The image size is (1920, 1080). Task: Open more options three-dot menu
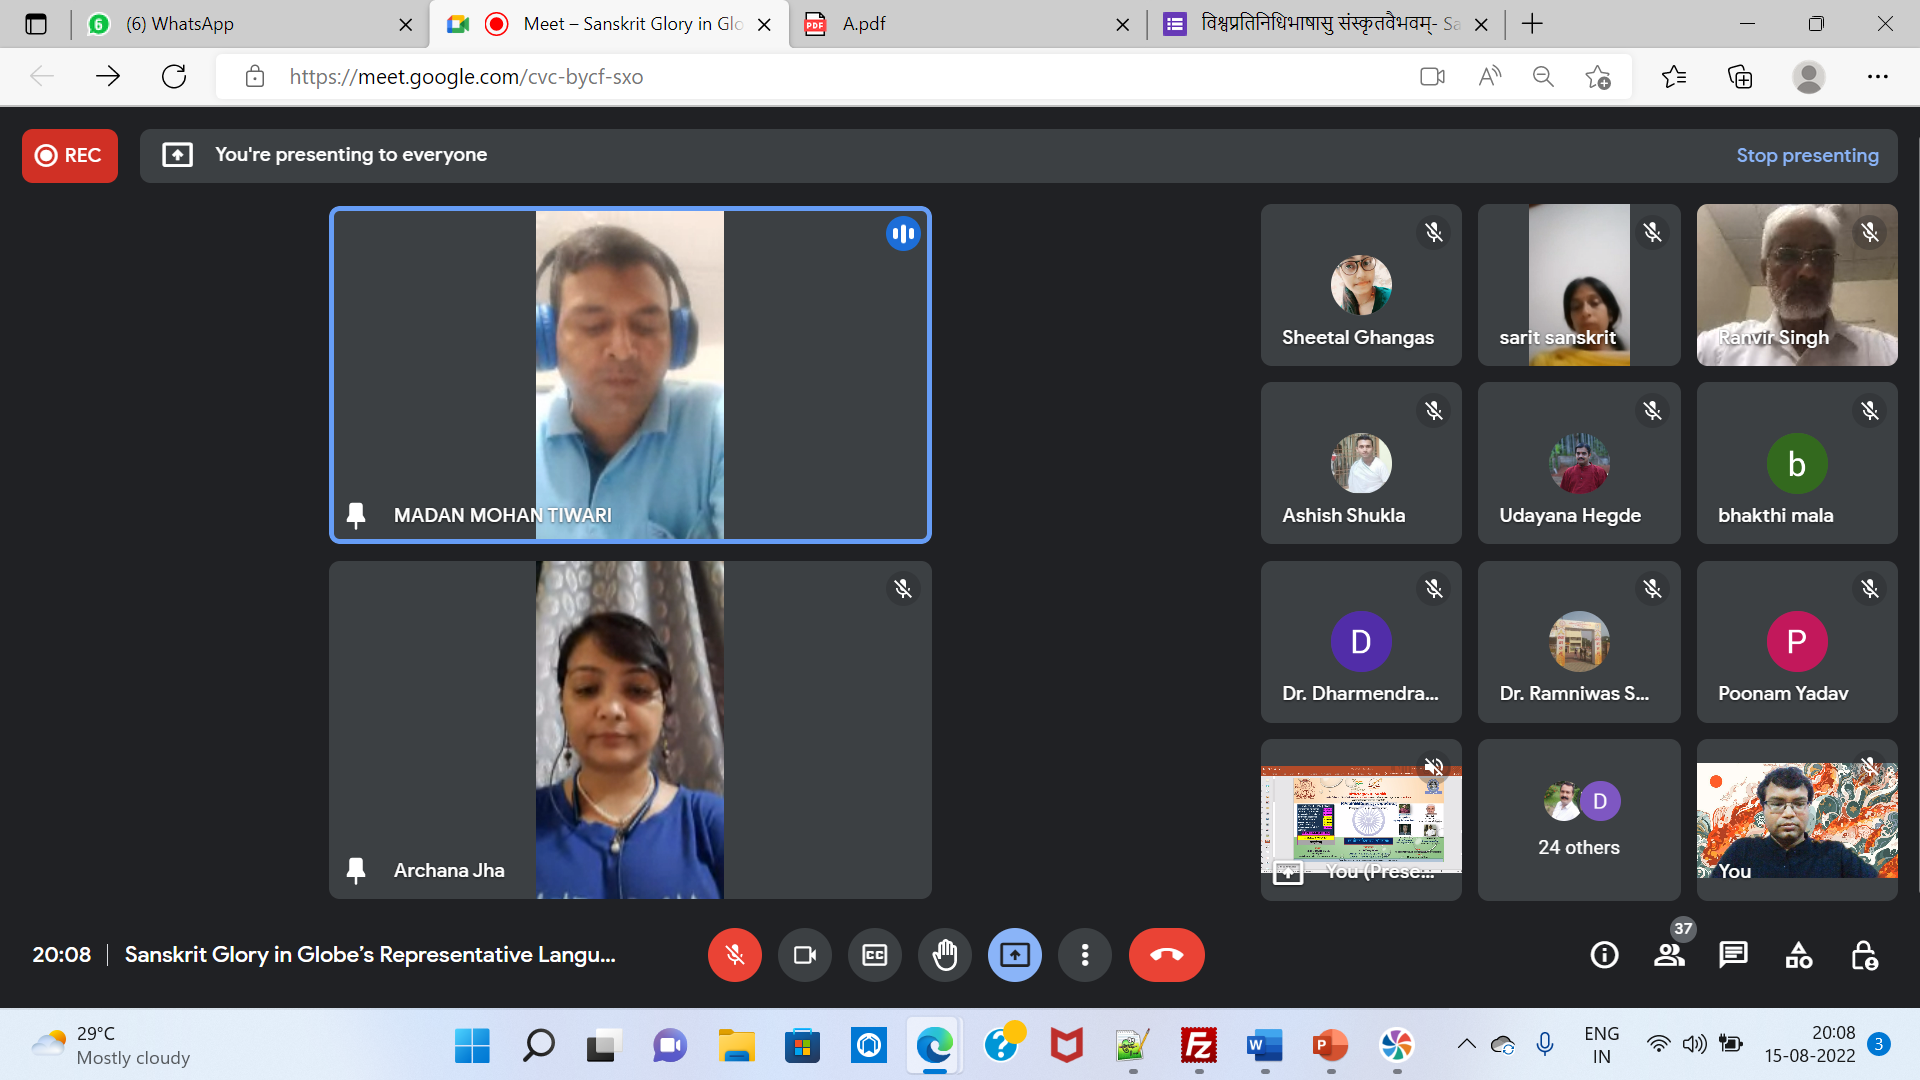pyautogui.click(x=1084, y=955)
